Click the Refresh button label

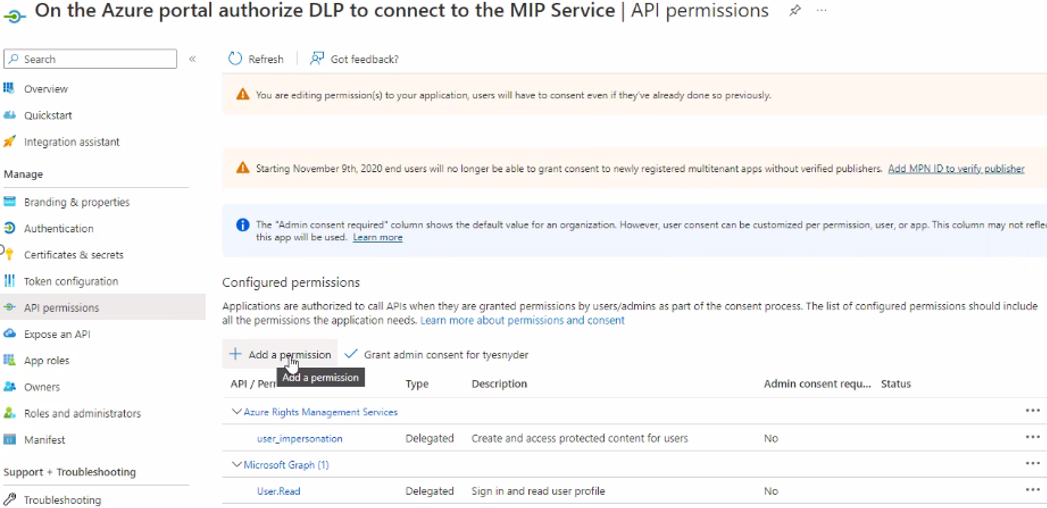pos(266,59)
